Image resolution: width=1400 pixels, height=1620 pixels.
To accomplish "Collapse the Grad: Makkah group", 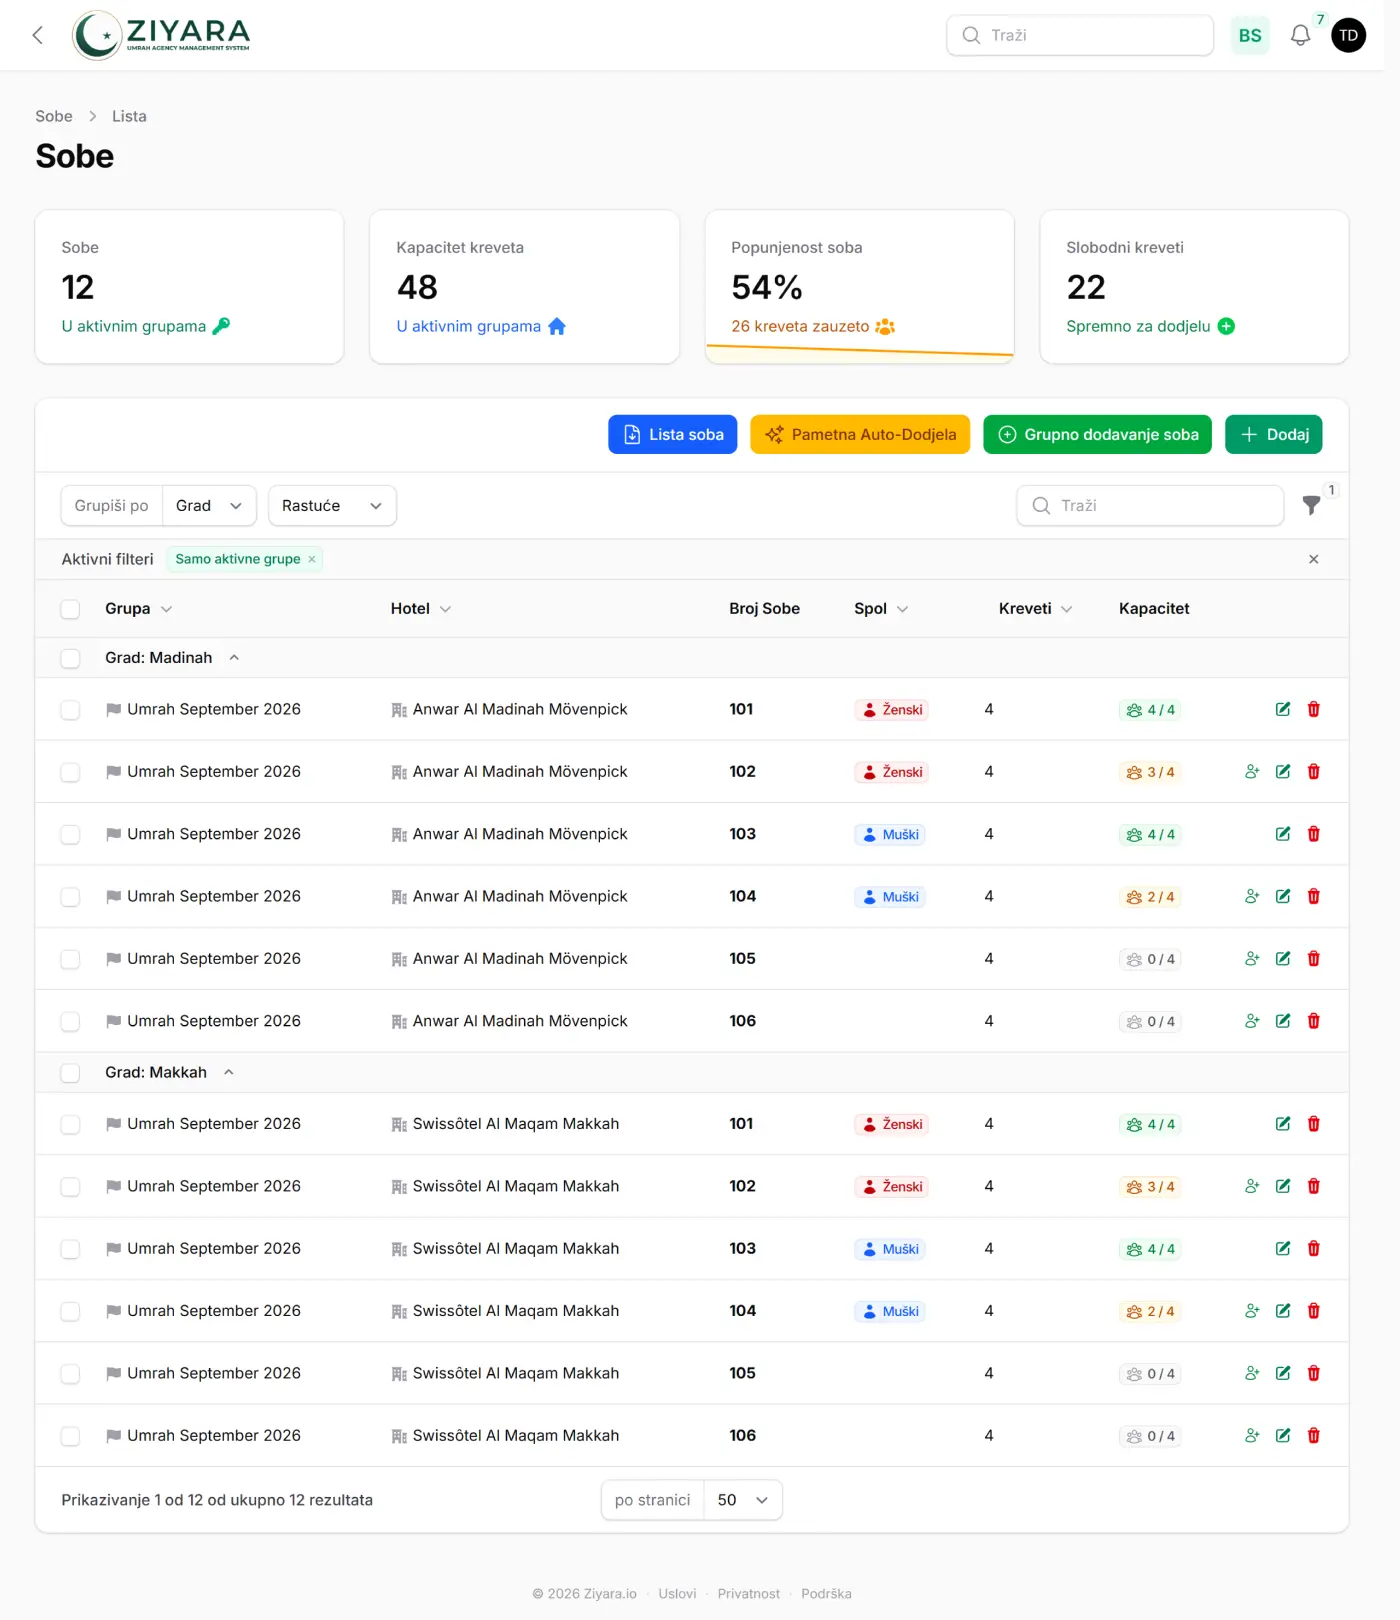I will click(x=229, y=1072).
